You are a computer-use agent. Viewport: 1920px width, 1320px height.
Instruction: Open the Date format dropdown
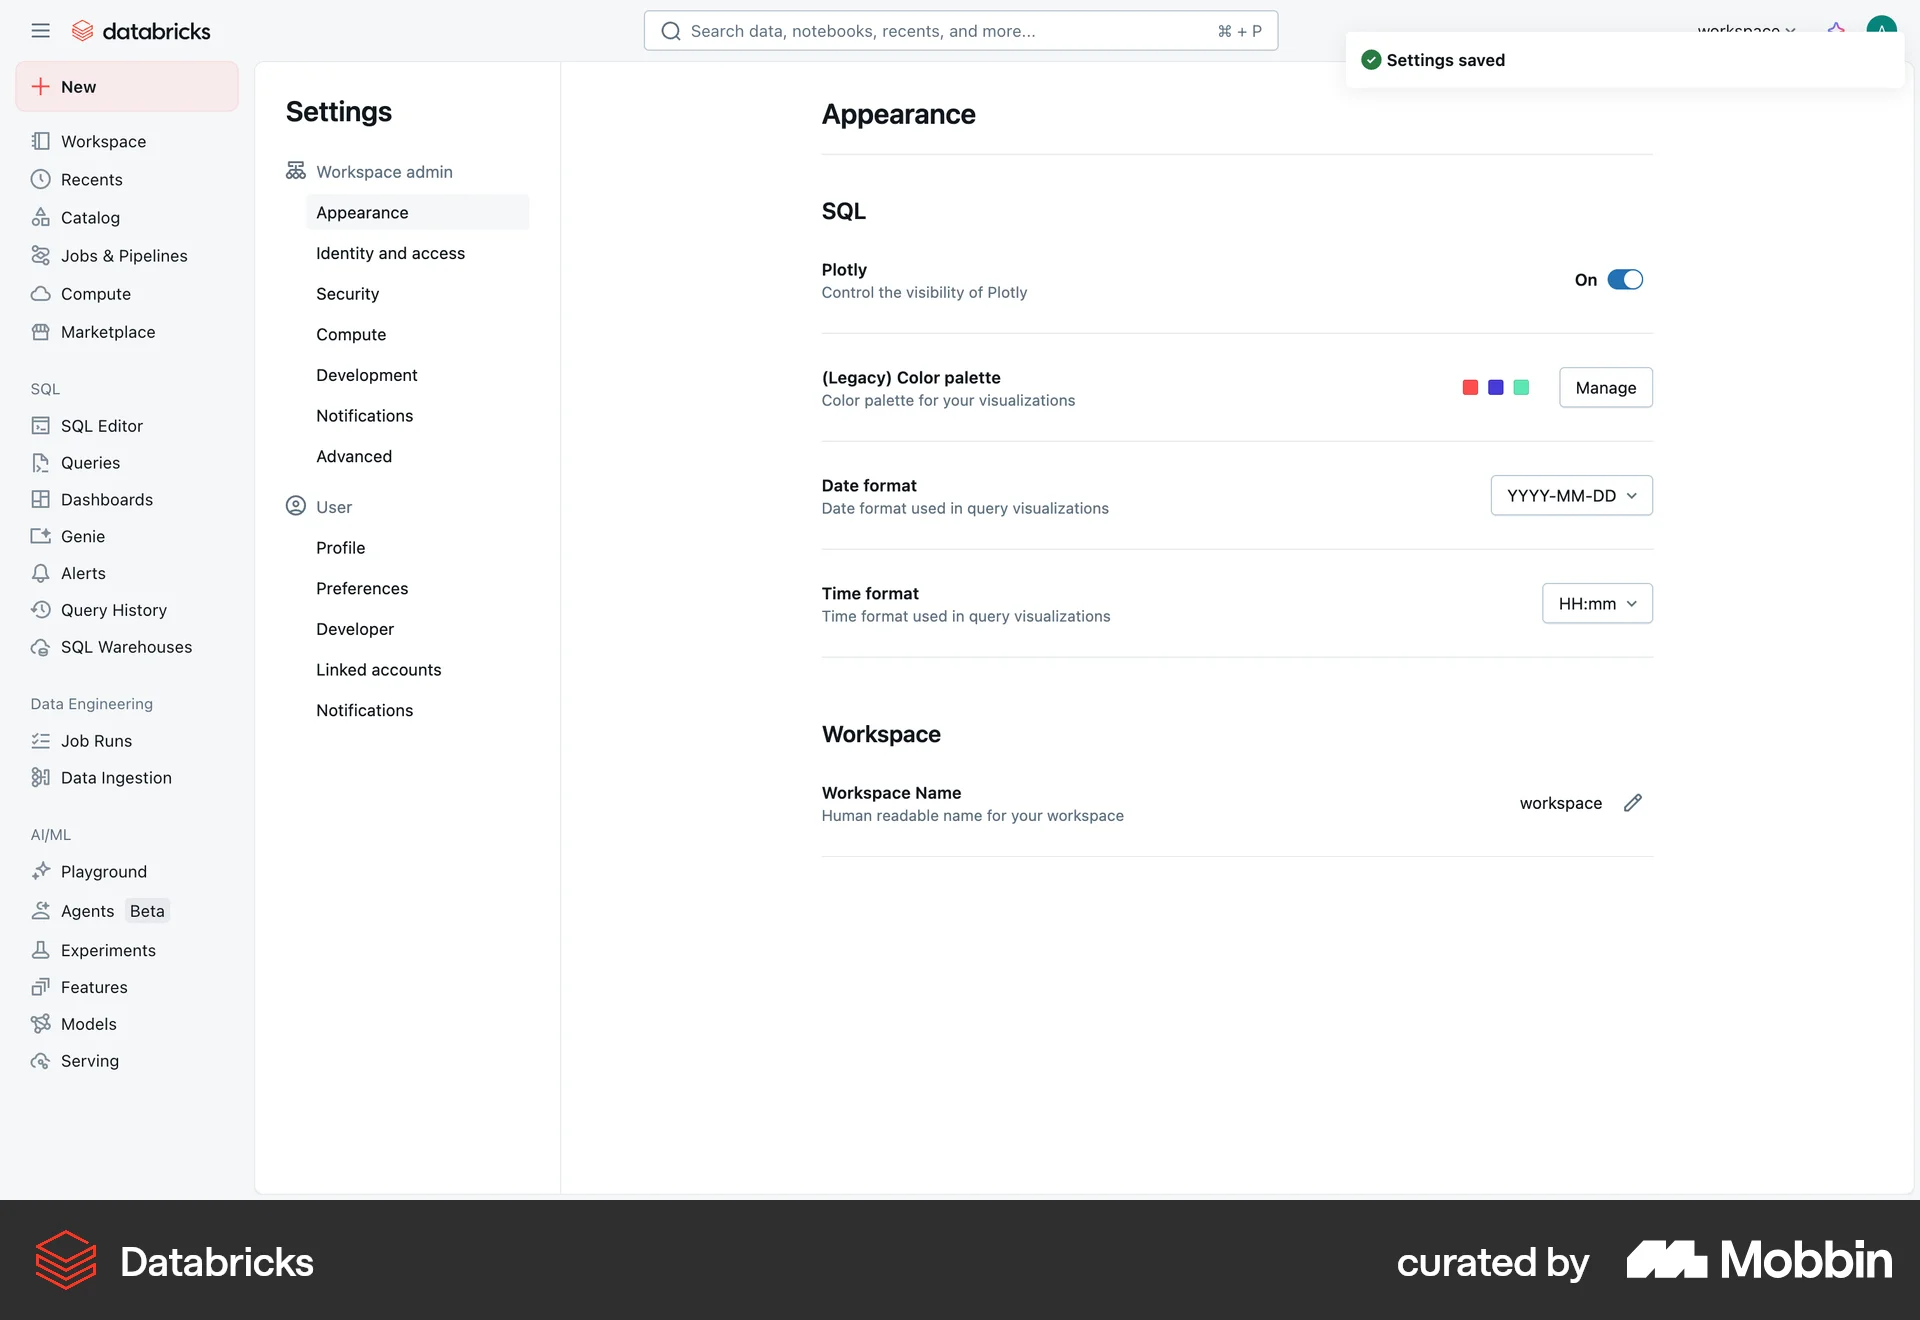(x=1570, y=495)
